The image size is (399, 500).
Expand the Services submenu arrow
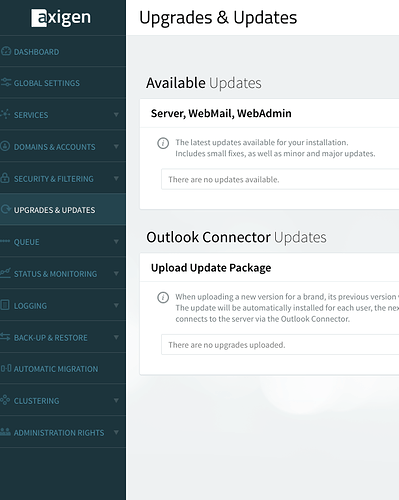coord(116,115)
